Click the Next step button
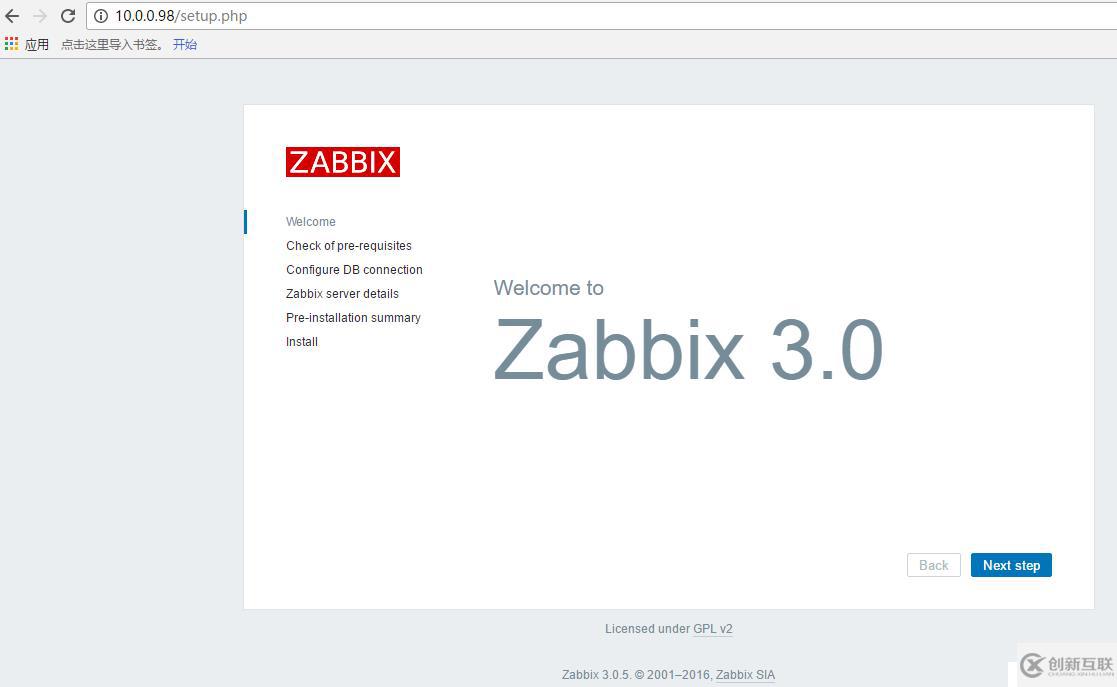 click(1011, 565)
